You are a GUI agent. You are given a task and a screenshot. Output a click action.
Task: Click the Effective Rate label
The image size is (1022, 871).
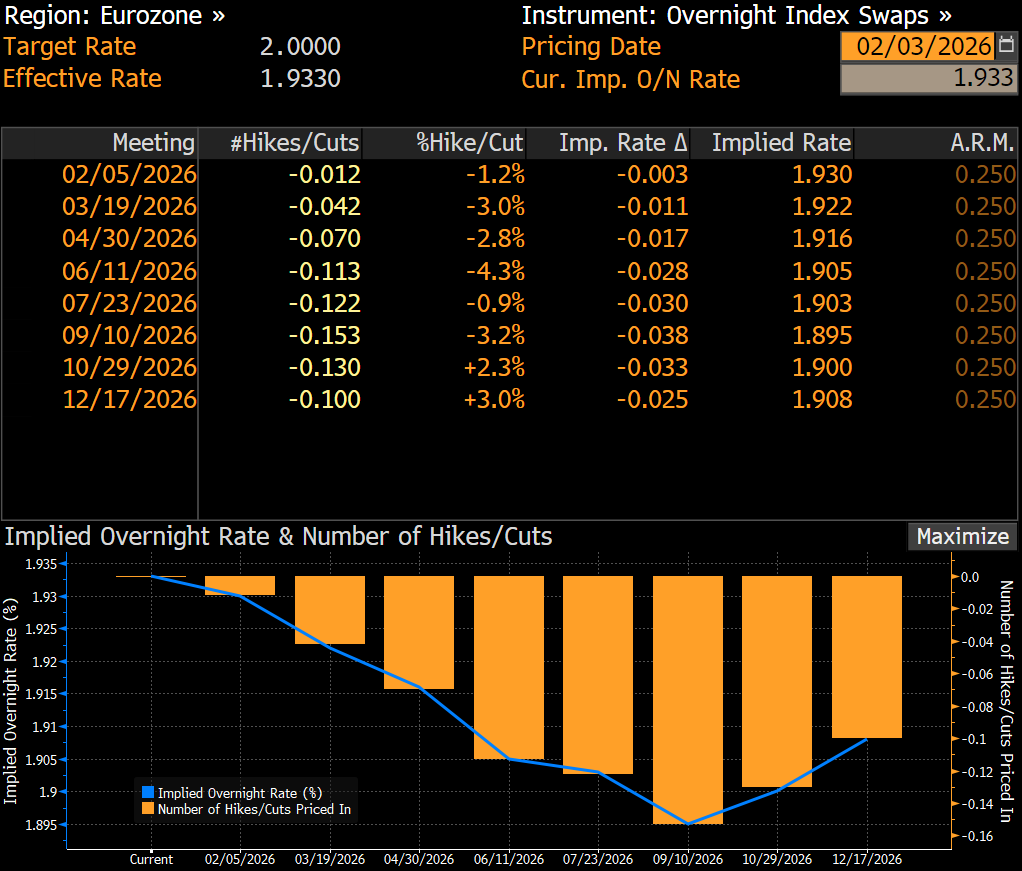pyautogui.click(x=82, y=78)
